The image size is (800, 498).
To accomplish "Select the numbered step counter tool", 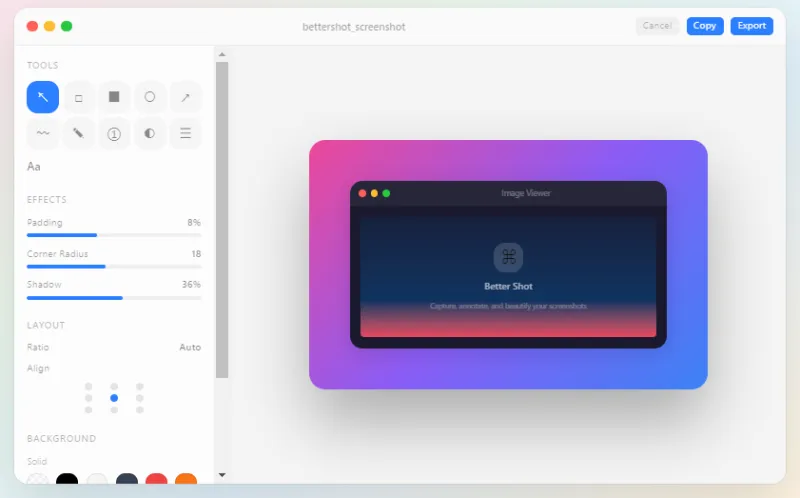I will click(x=114, y=133).
